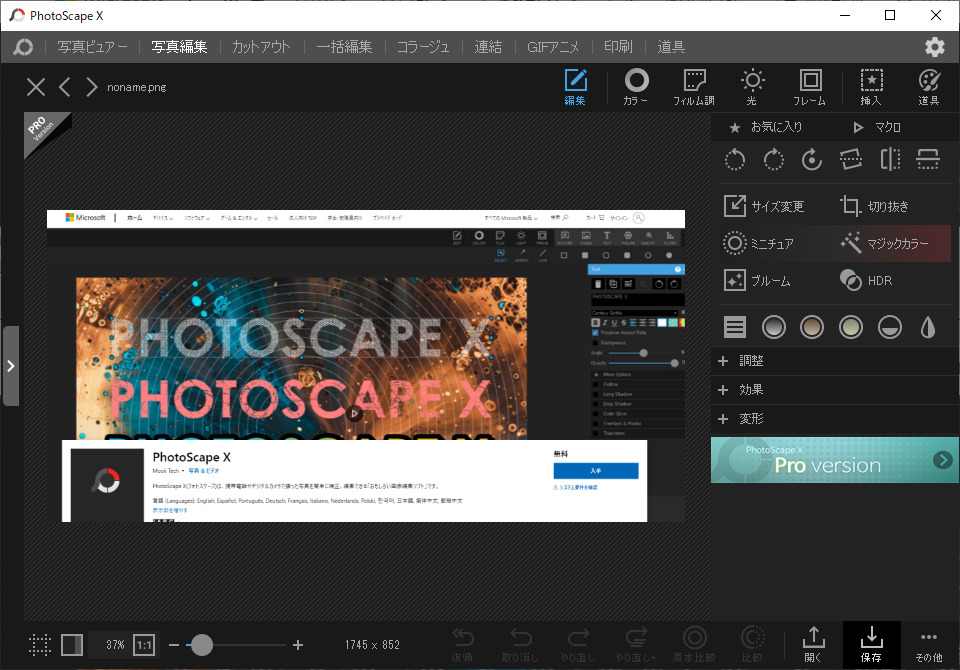Viewport: 960px width, 670px height.
Task: Apply the gray circle filter
Action: coord(774,327)
